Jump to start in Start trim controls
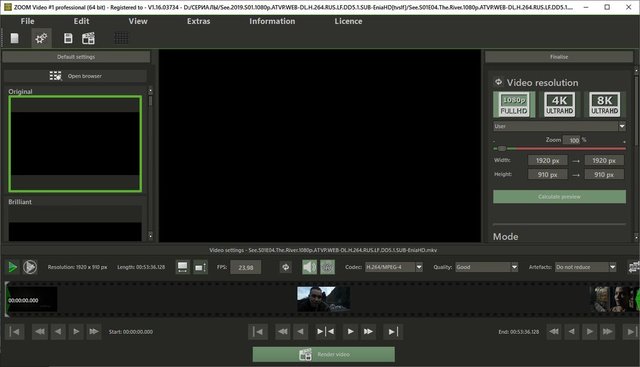 point(15,332)
